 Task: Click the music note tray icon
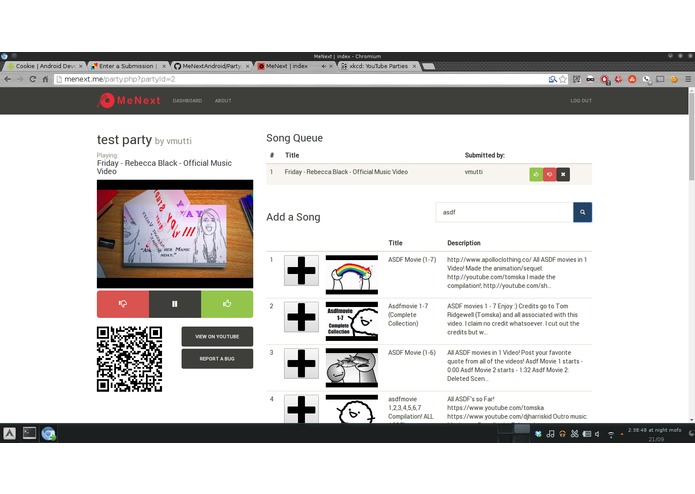[x=550, y=434]
